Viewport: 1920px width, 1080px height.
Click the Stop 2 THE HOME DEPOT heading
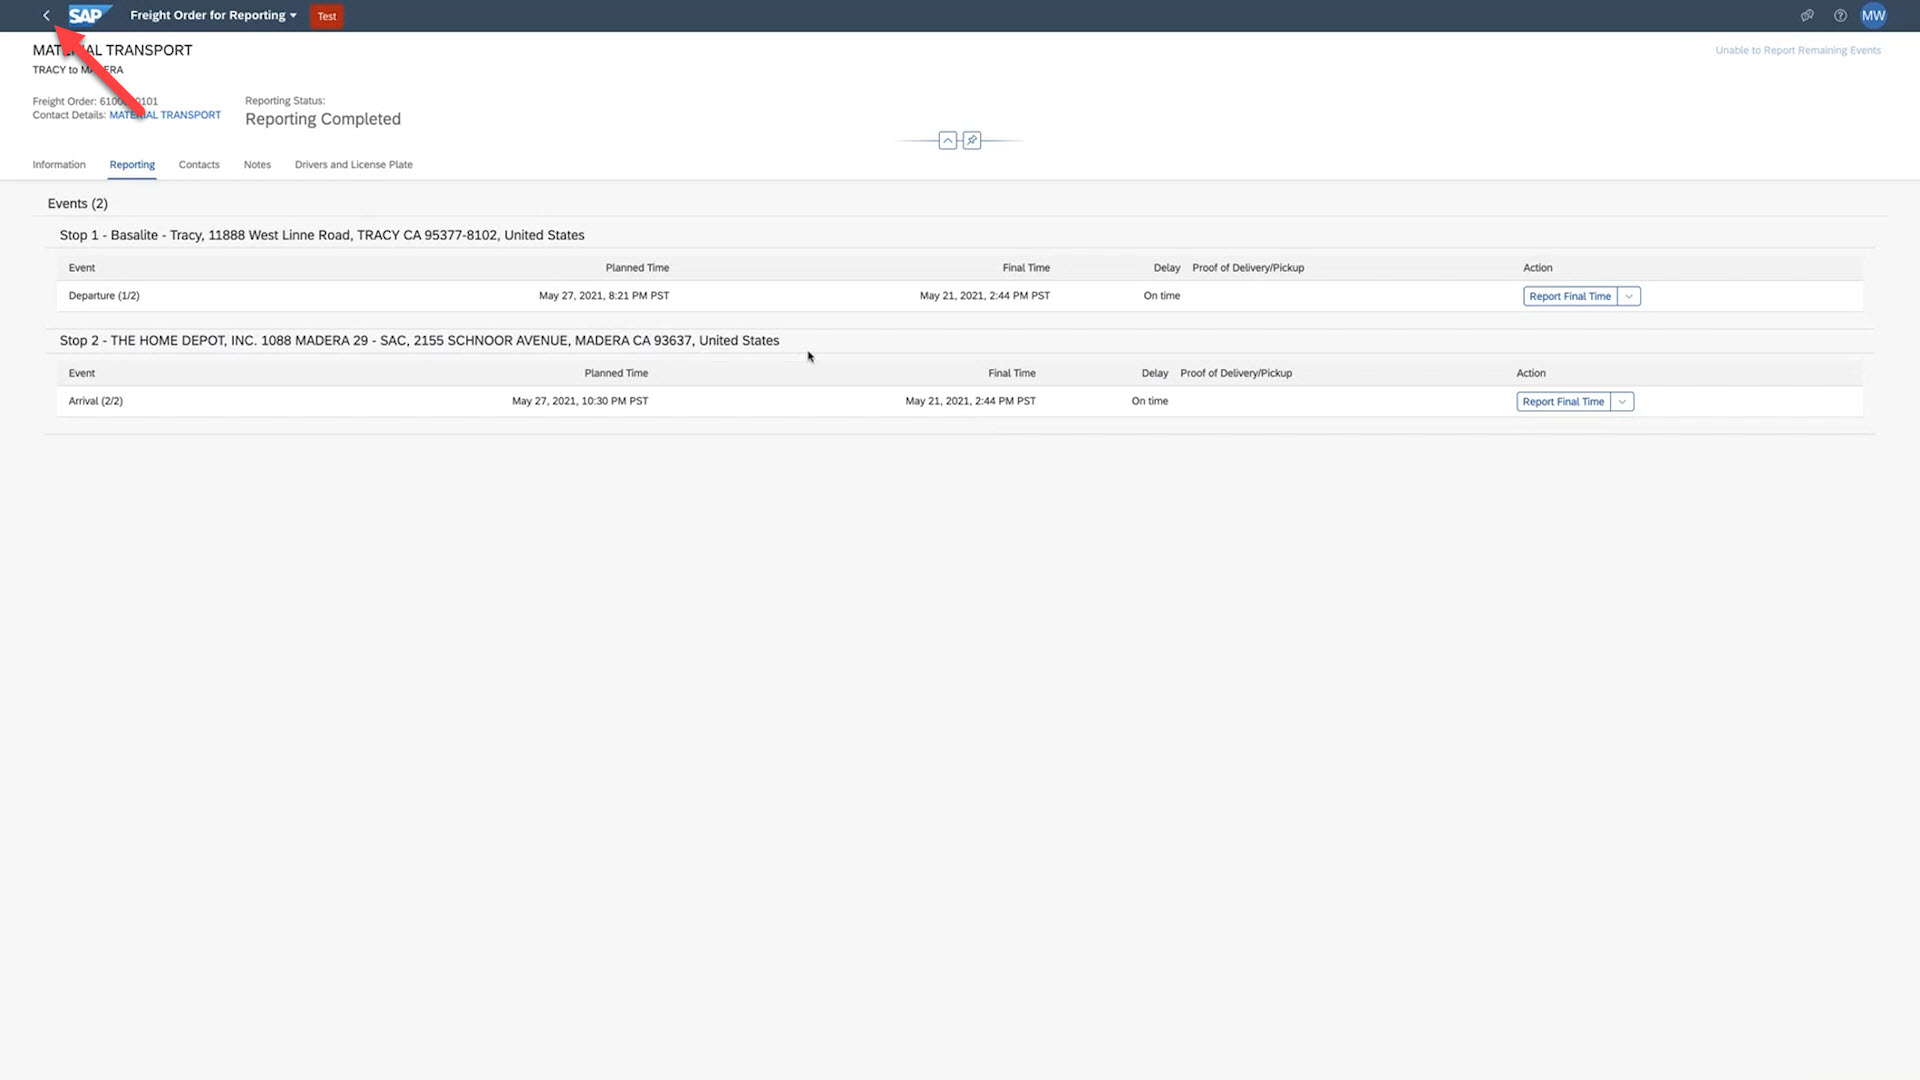(419, 341)
